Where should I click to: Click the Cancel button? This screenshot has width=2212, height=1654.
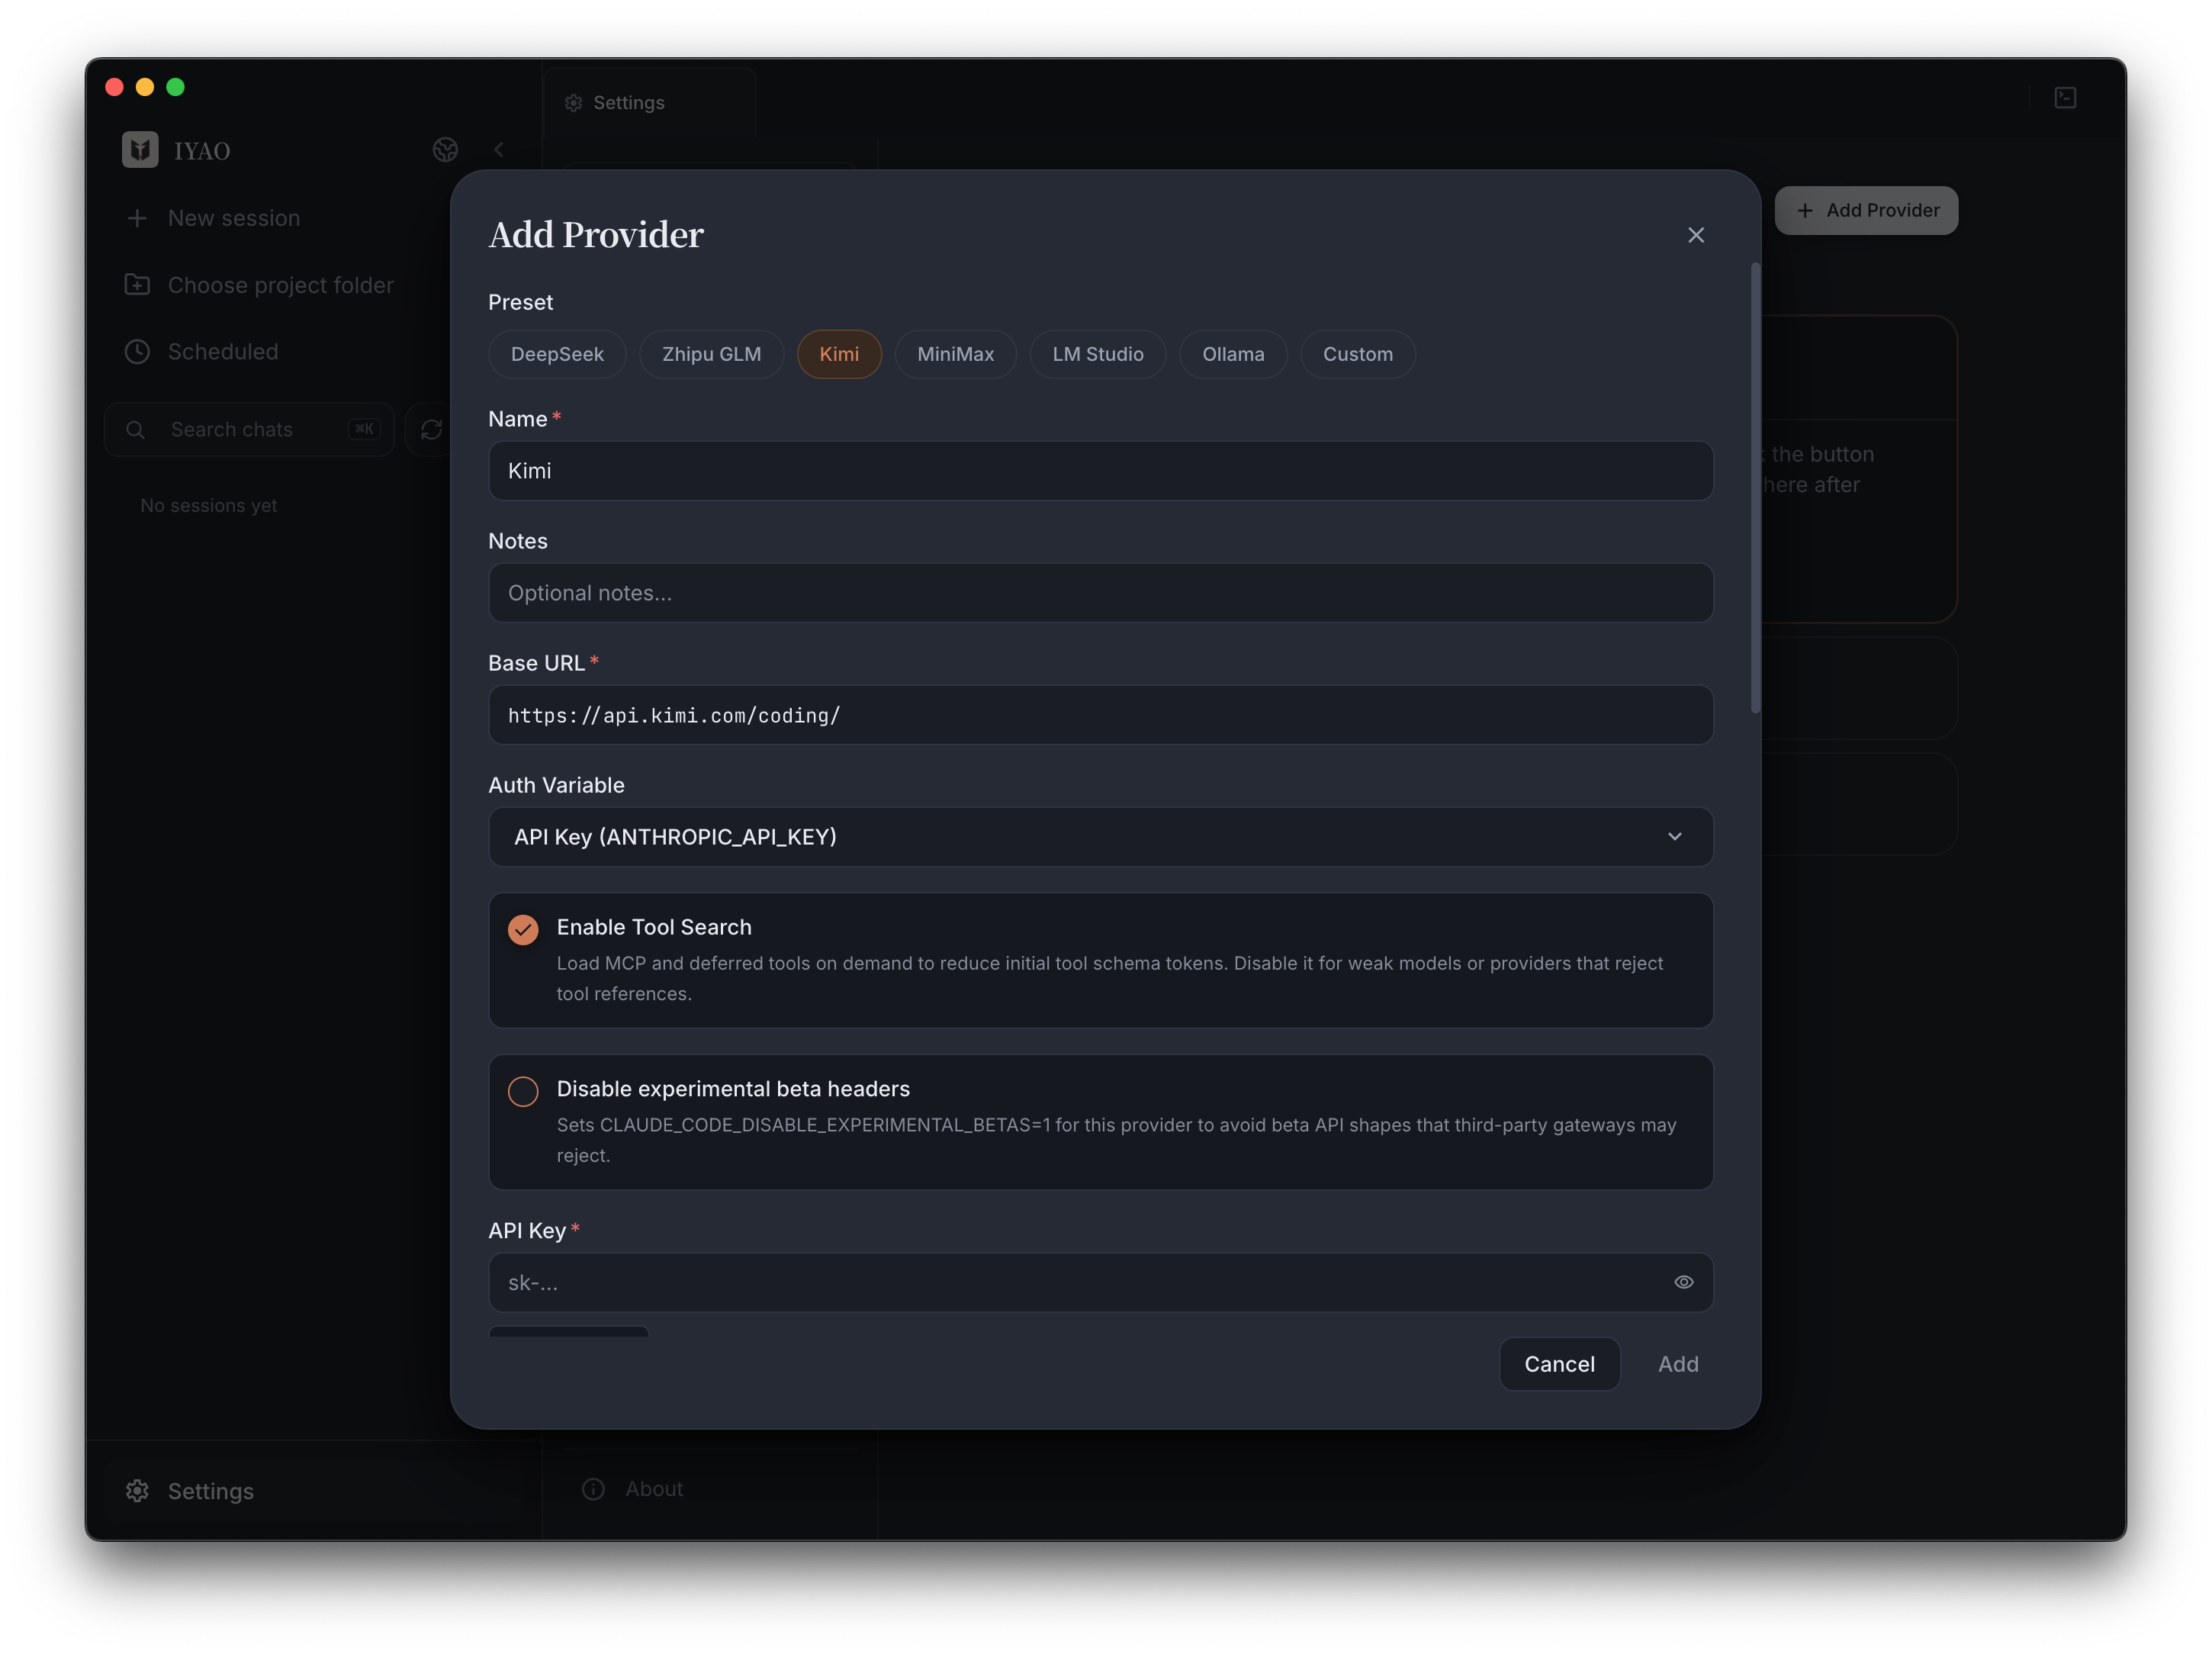(1559, 1364)
